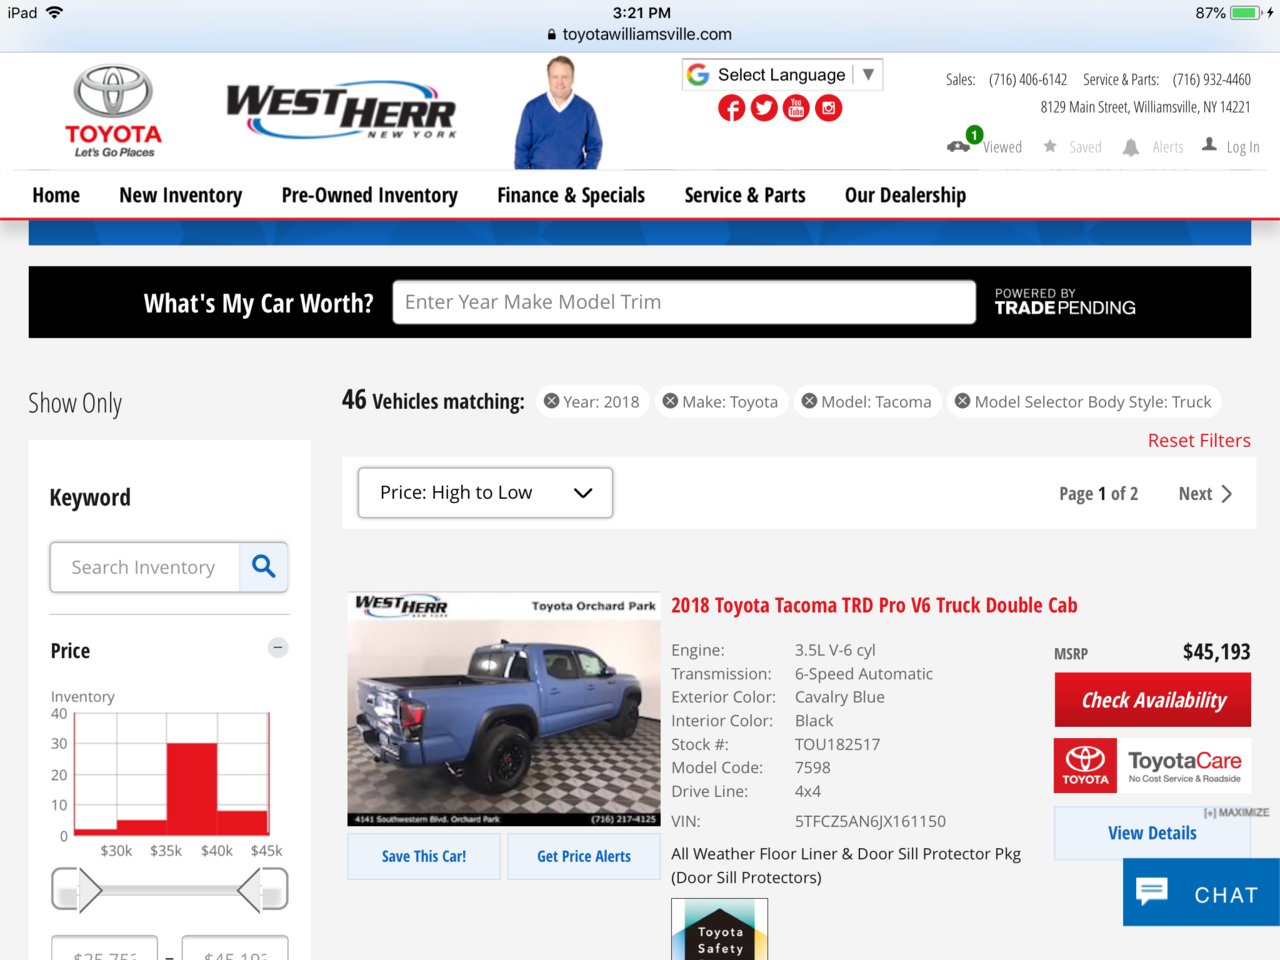1280x960 pixels.
Task: Click the stock number TOU182517
Action: 838,744
